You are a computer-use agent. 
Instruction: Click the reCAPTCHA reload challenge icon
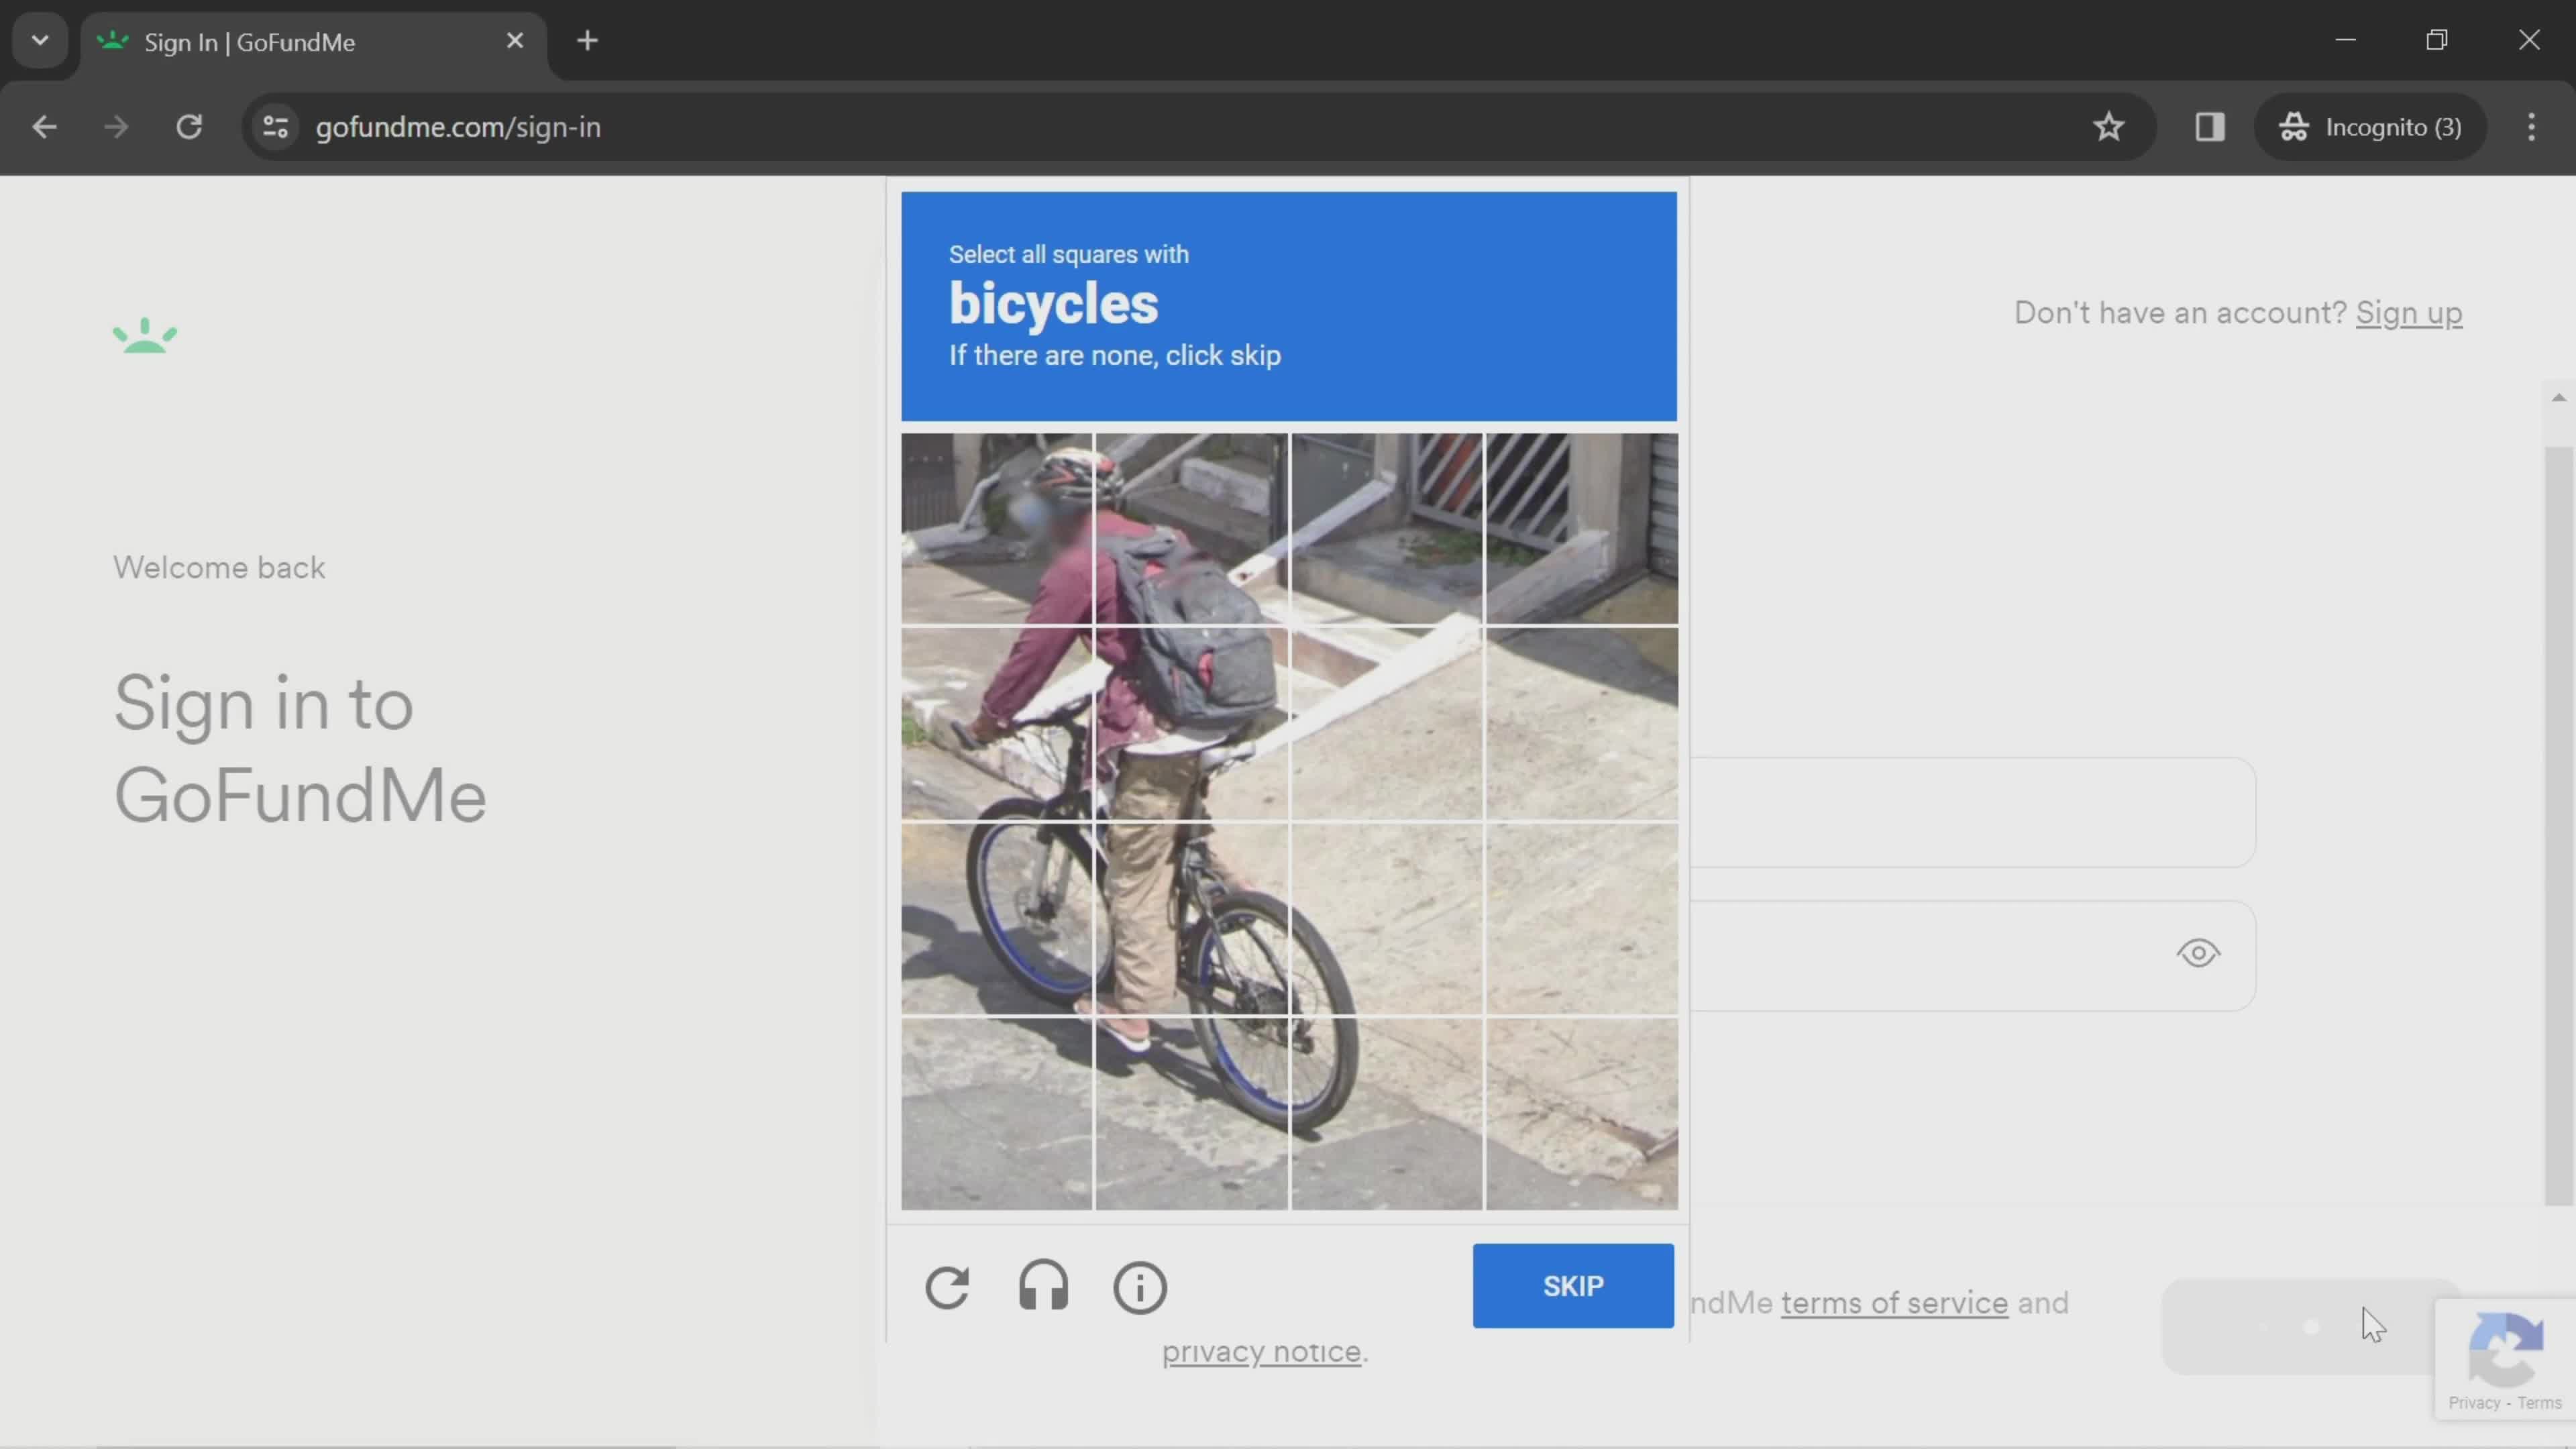[x=946, y=1287]
